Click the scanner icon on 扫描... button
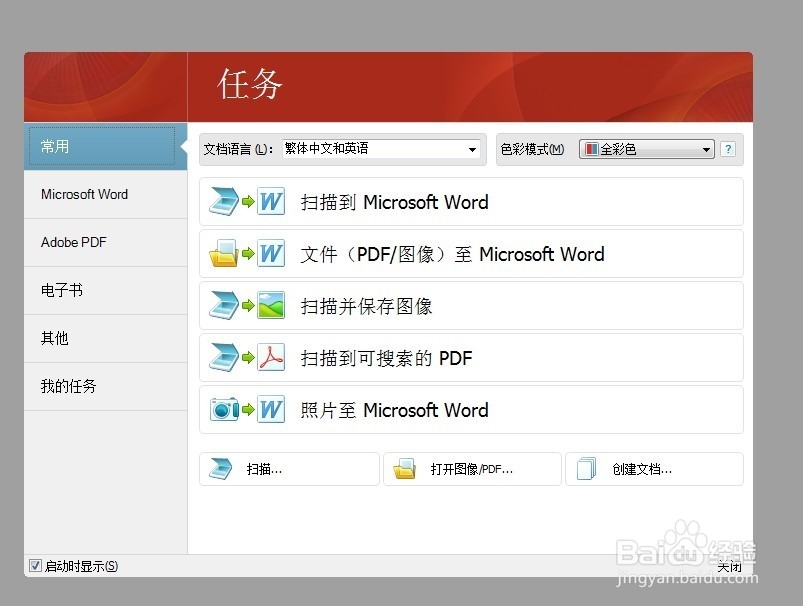803x606 pixels. tap(221, 469)
